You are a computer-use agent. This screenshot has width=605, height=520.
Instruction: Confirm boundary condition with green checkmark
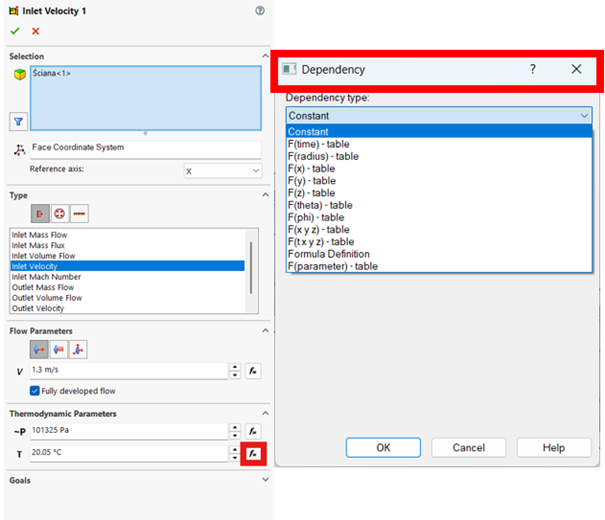(x=15, y=31)
